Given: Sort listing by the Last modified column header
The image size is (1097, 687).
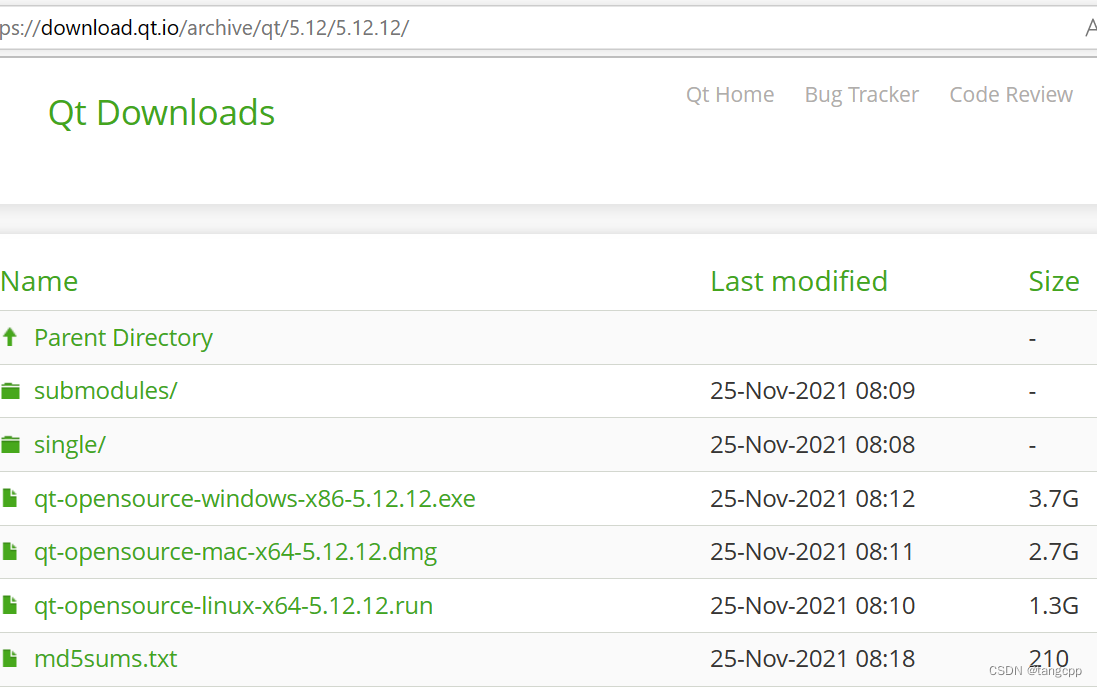Looking at the screenshot, I should [x=798, y=281].
